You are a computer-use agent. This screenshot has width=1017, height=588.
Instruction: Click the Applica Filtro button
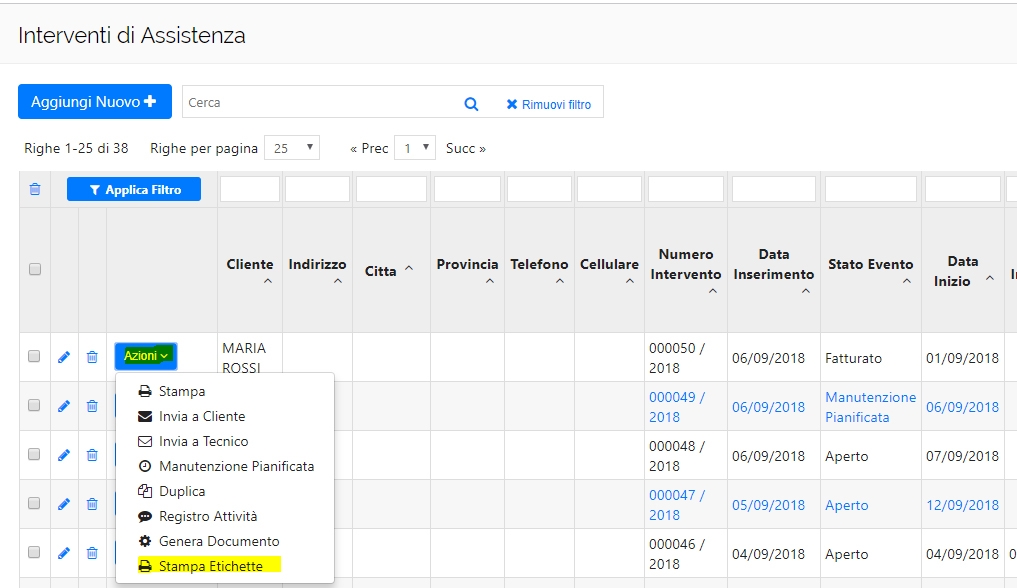coord(134,189)
